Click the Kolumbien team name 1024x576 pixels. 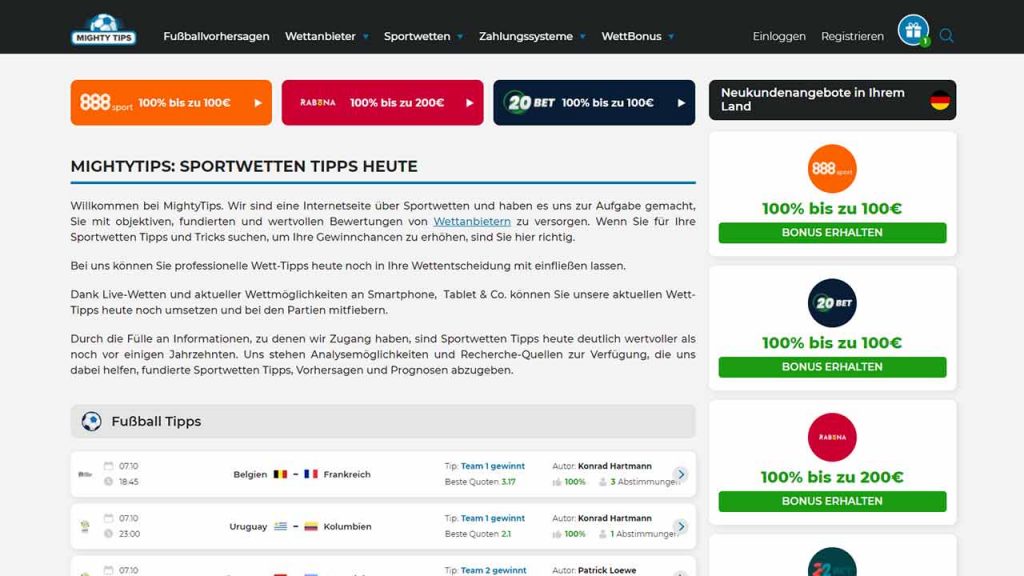pyautogui.click(x=347, y=526)
